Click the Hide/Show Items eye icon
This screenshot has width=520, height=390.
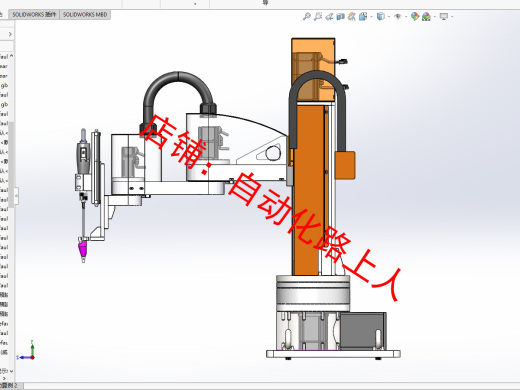point(397,16)
